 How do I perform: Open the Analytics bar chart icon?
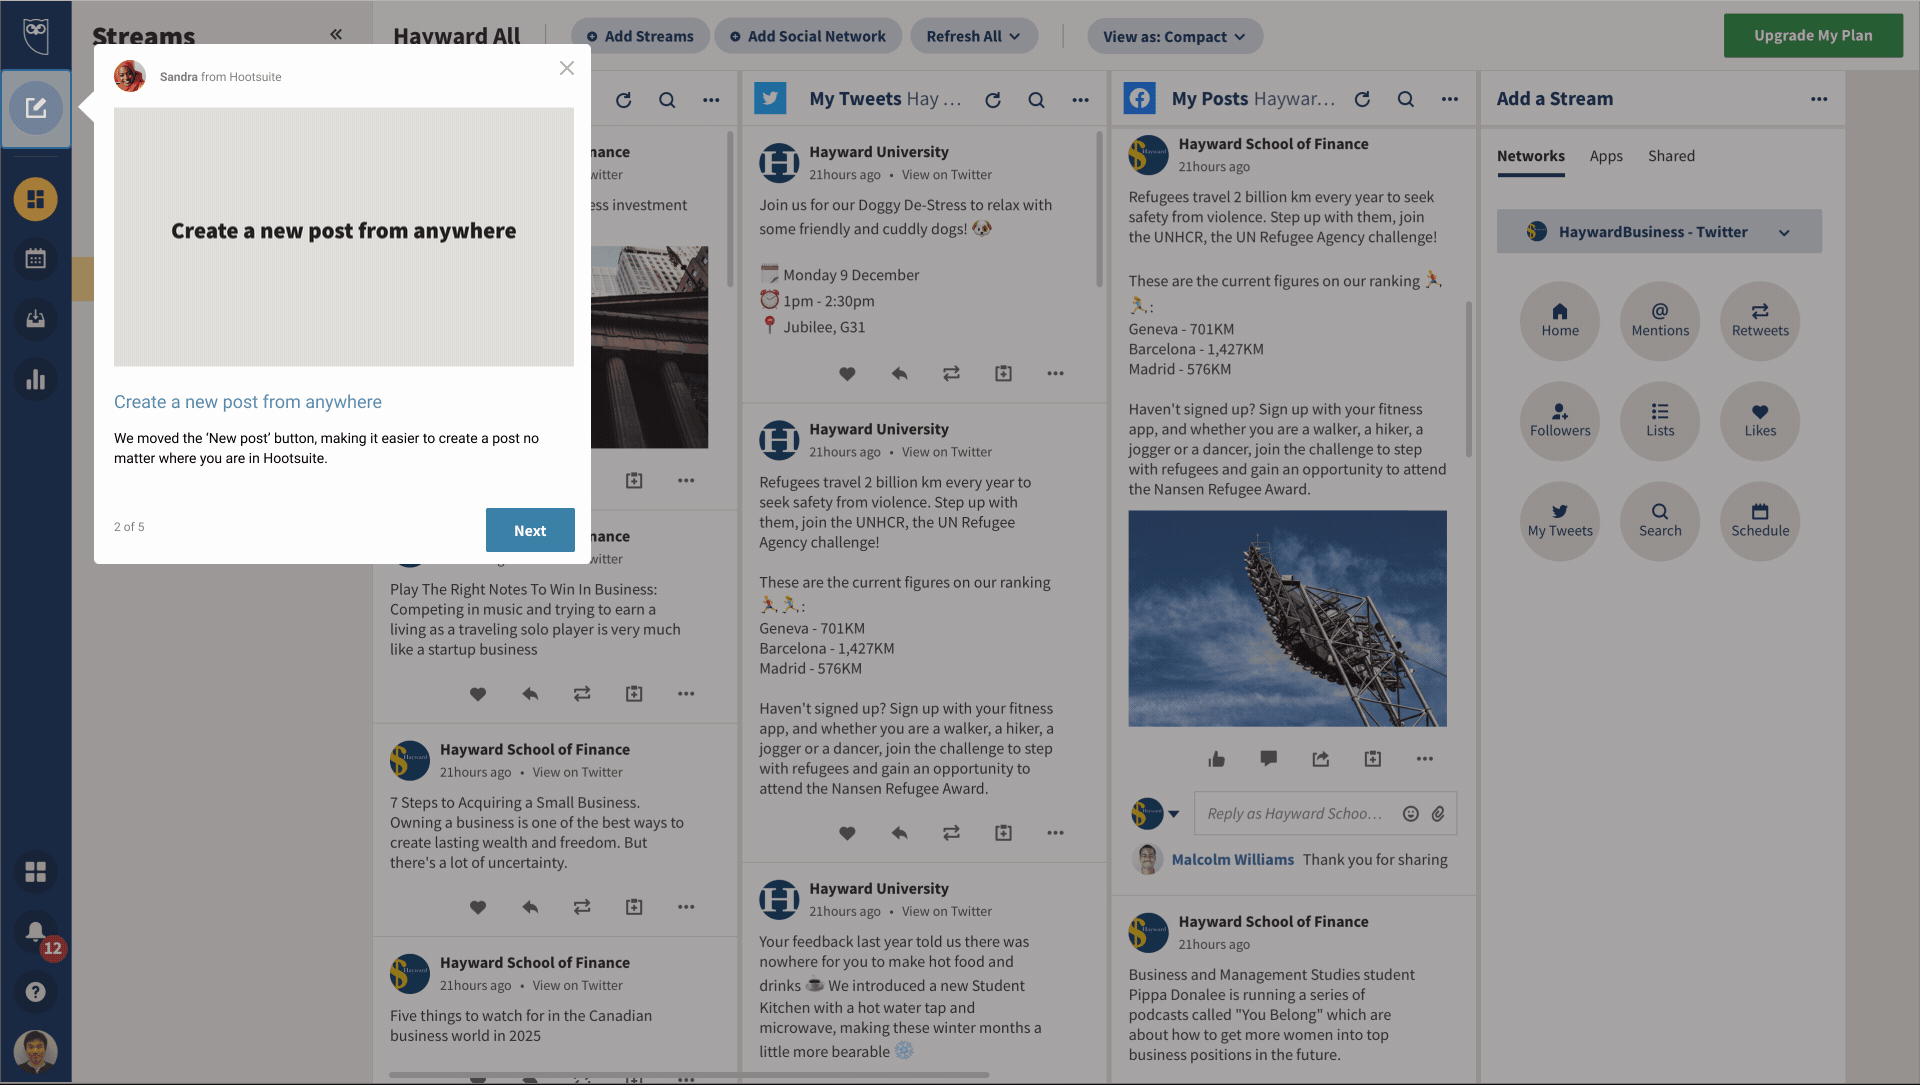(x=36, y=380)
